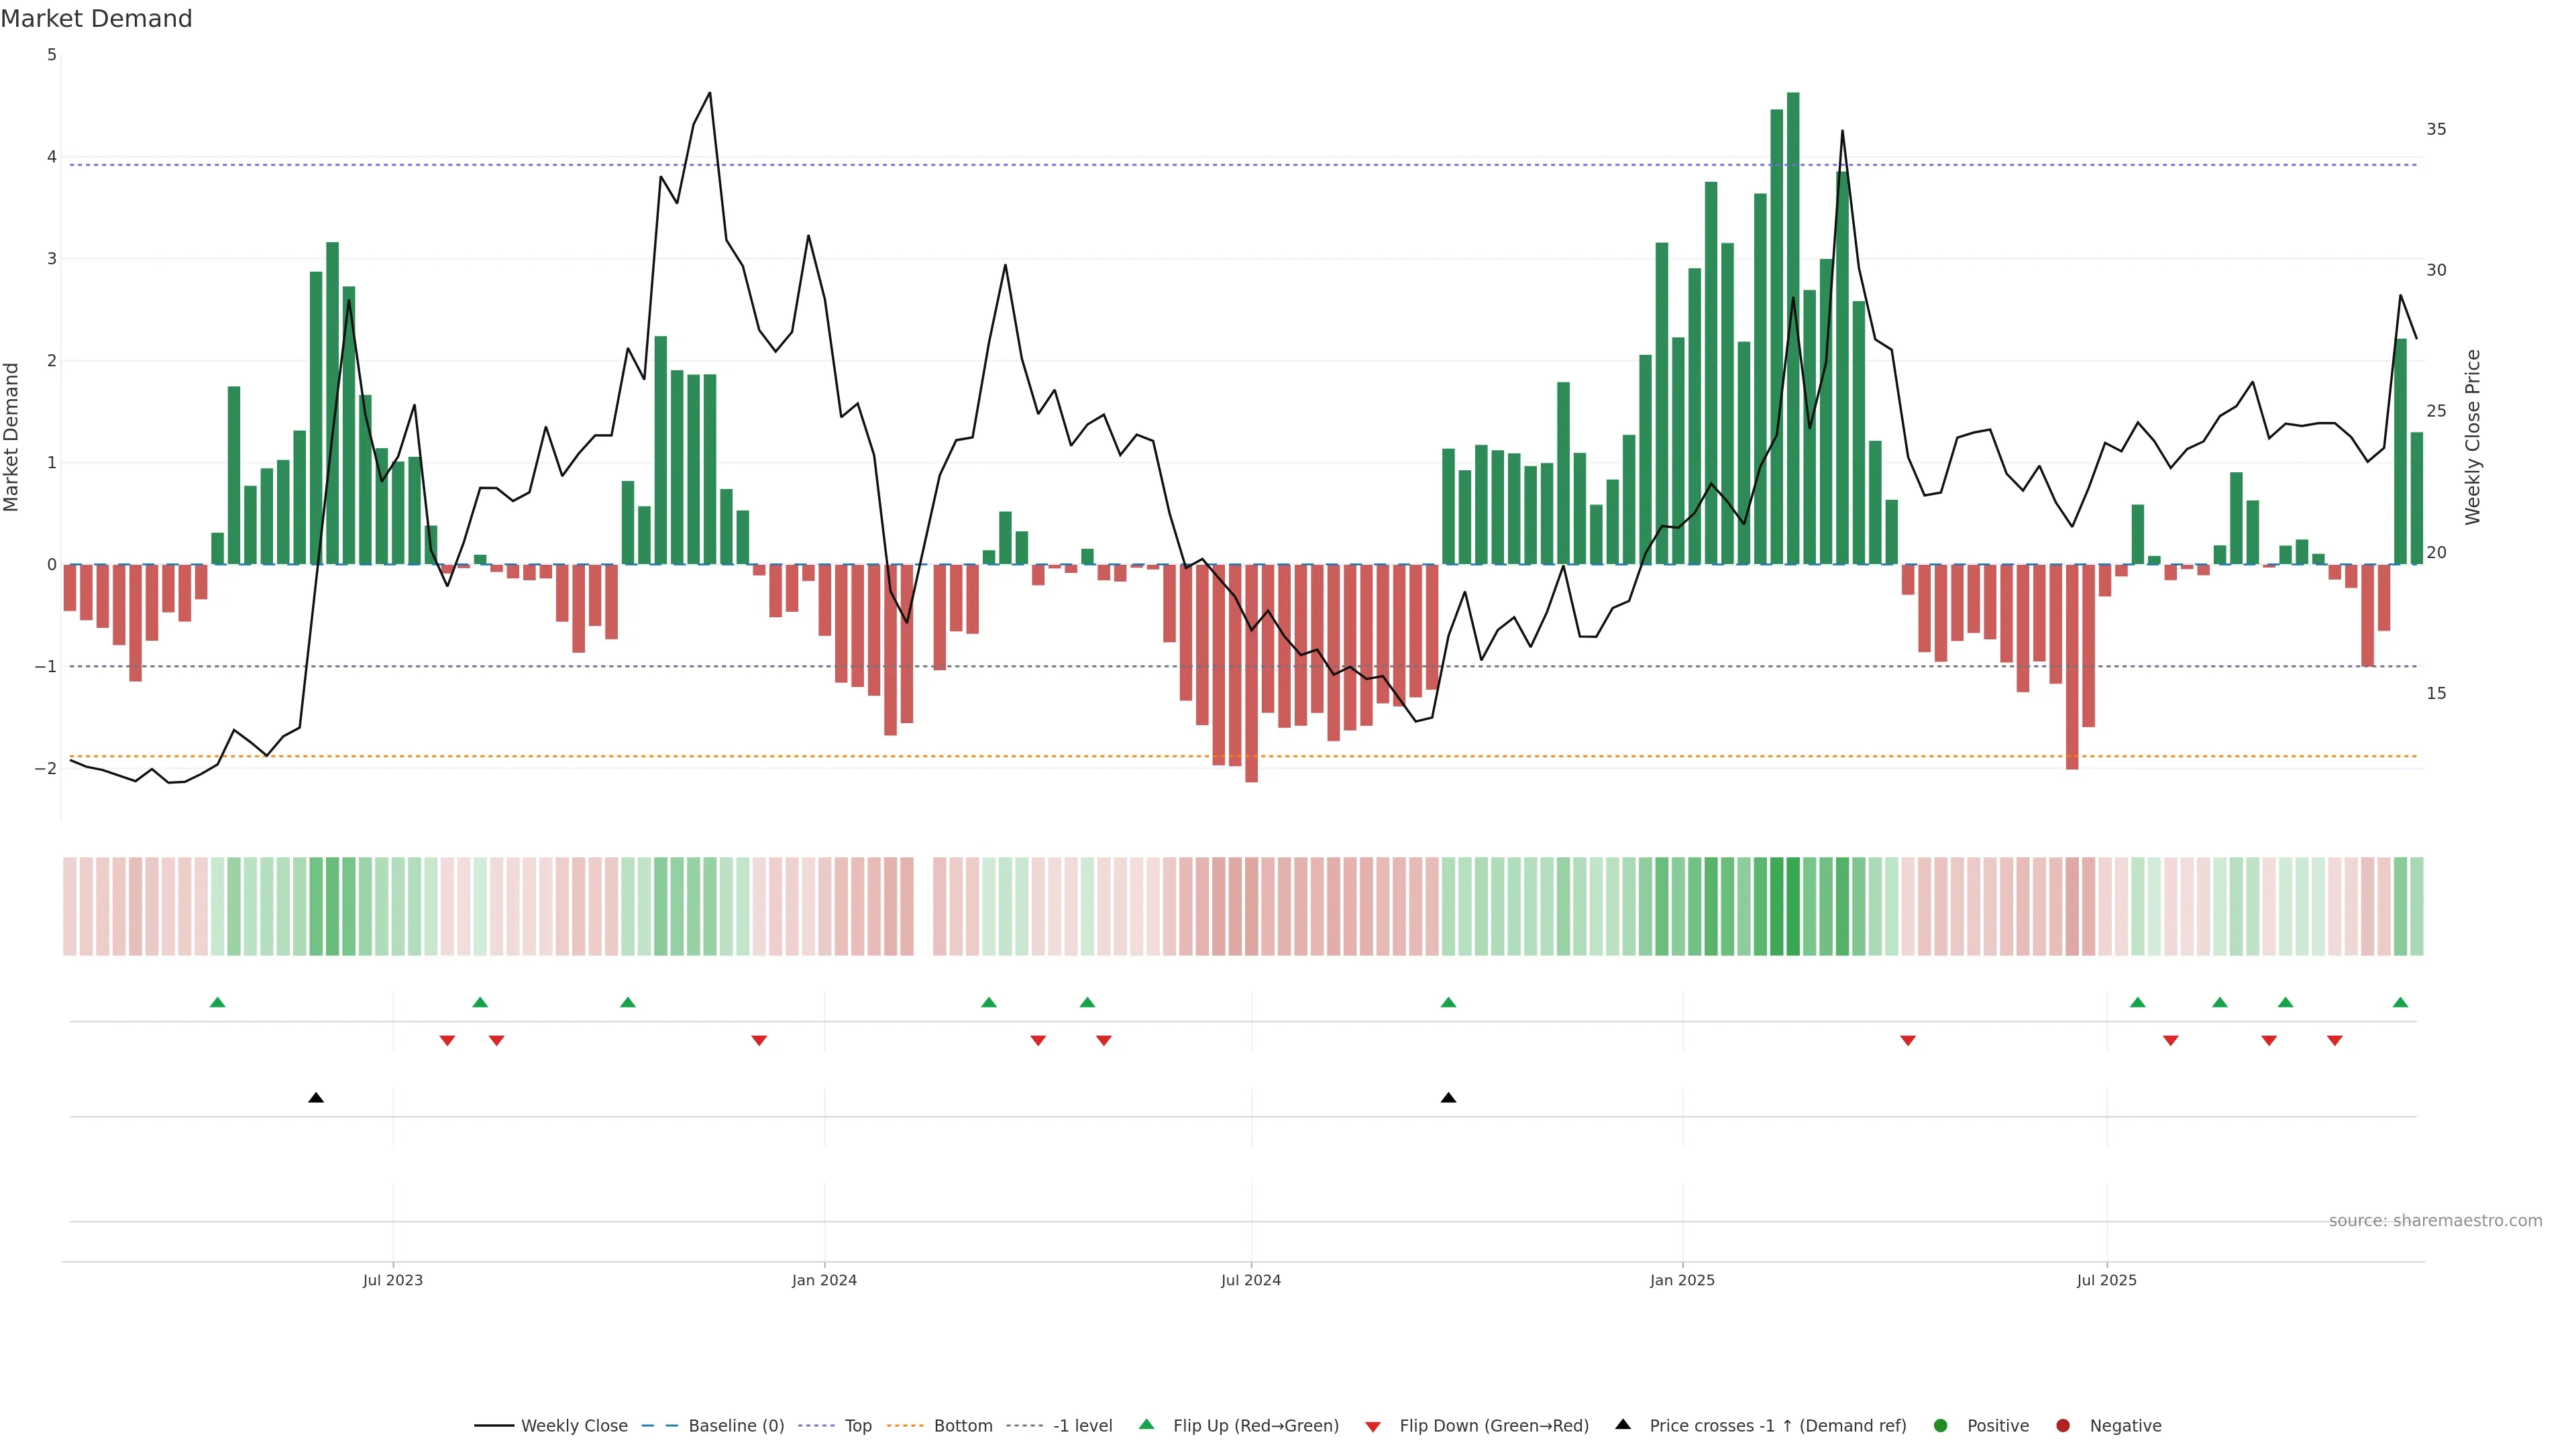Viewport: 2576px width, 1449px height.
Task: Click the green Flip Up legend triangle
Action: (x=1146, y=1424)
